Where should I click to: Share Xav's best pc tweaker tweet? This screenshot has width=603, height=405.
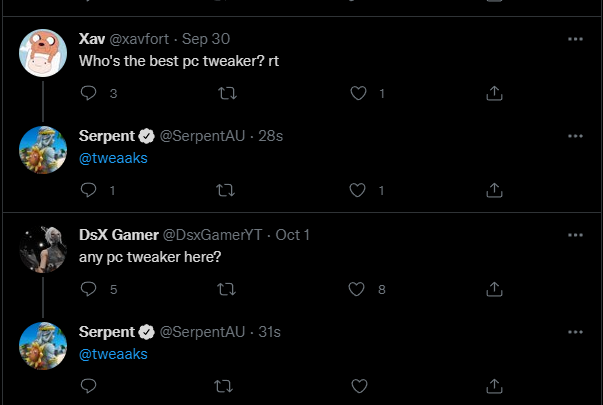tap(493, 93)
